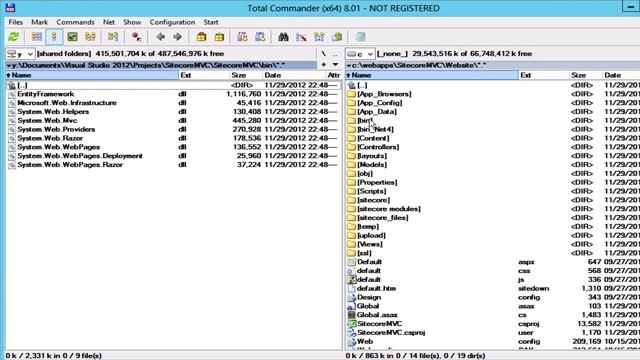Sort the right panel by Ext header

pyautogui.click(x=544, y=75)
